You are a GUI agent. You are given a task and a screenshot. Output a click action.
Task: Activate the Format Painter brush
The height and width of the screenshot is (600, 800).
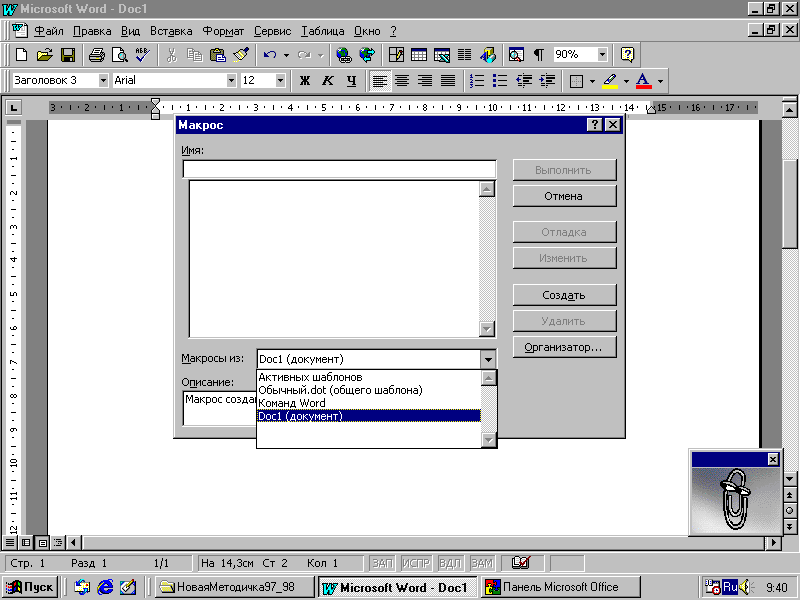(241, 55)
